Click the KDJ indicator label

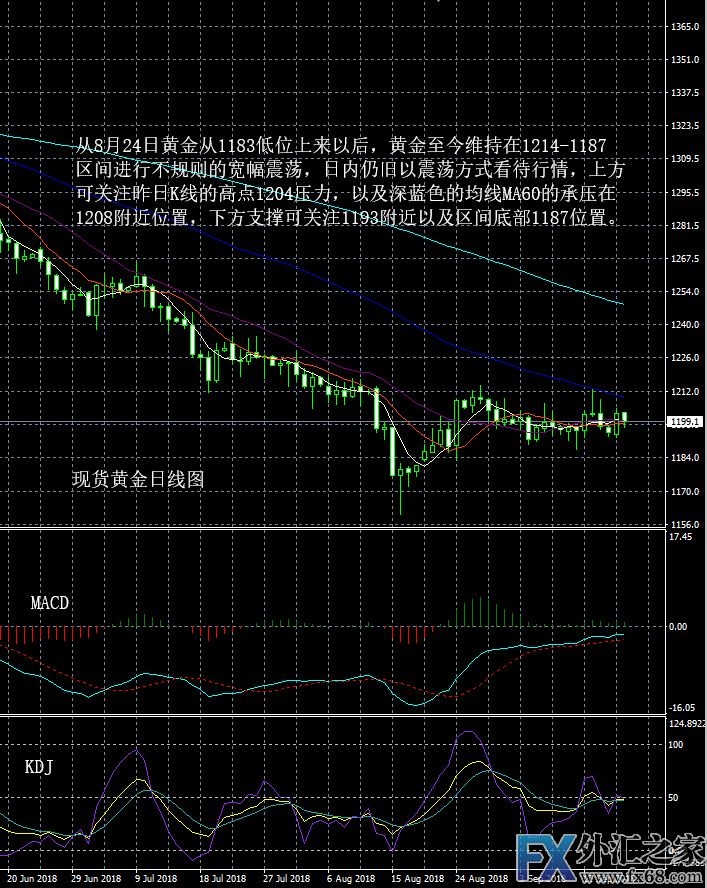[39, 768]
